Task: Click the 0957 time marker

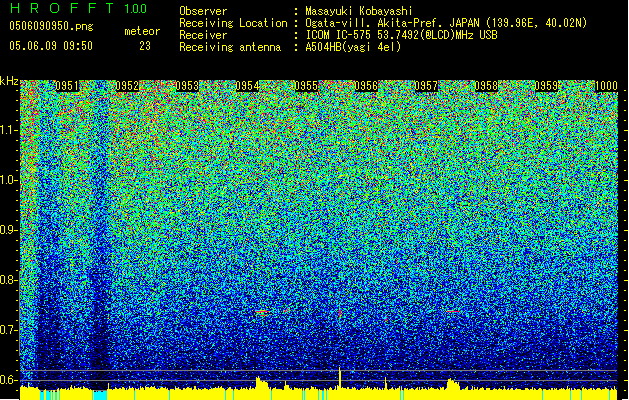Action: tap(426, 86)
